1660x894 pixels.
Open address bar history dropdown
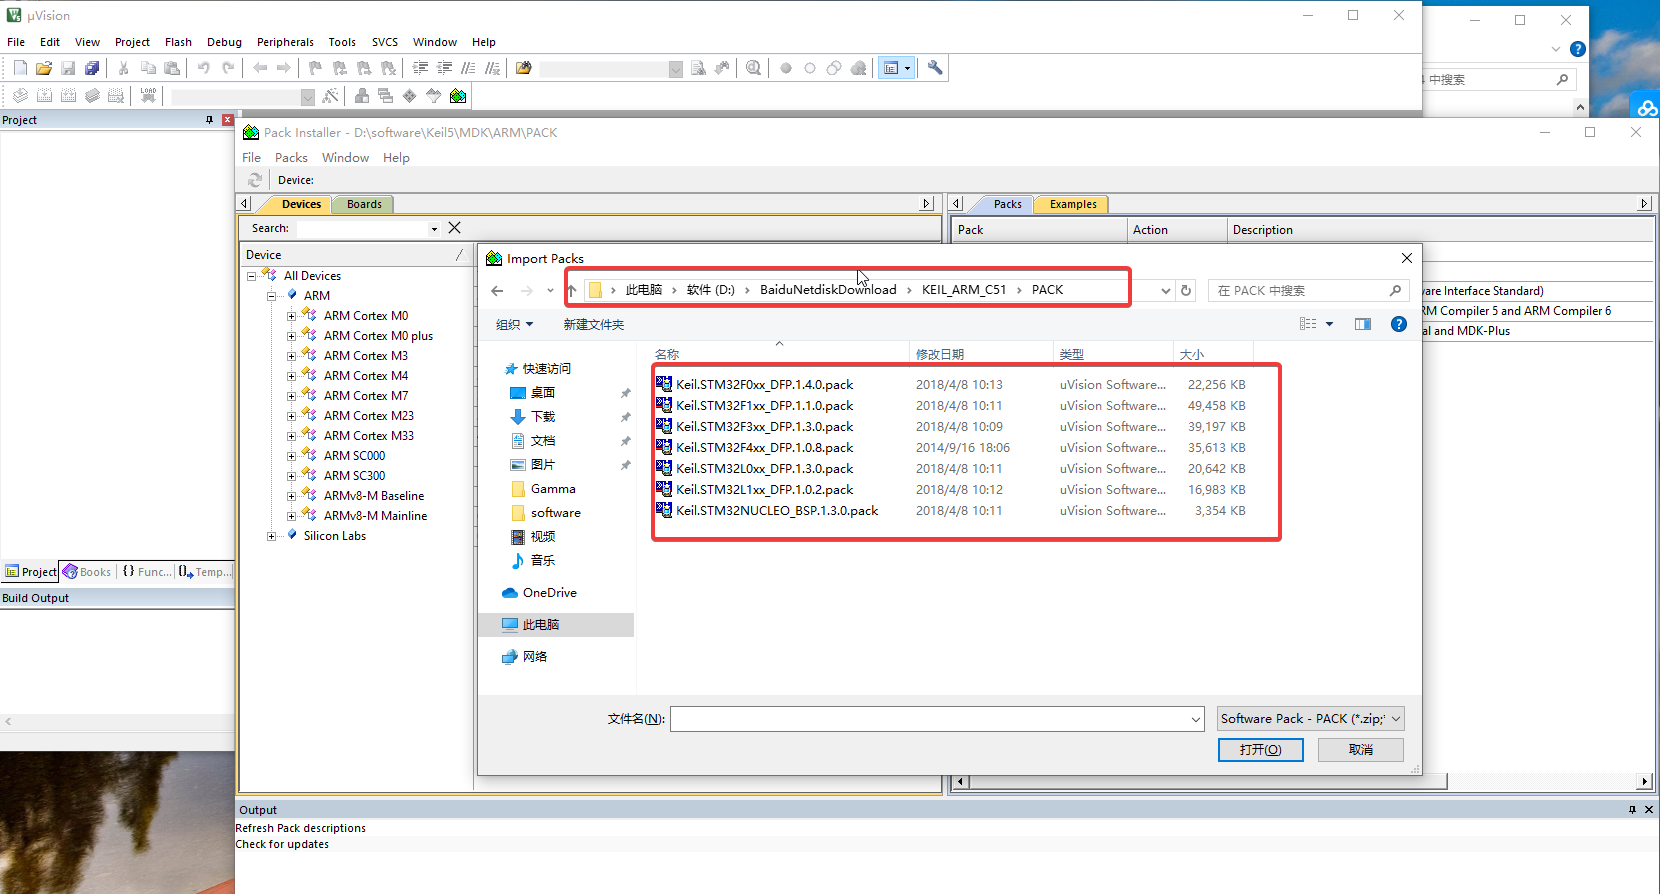pyautogui.click(x=1166, y=291)
